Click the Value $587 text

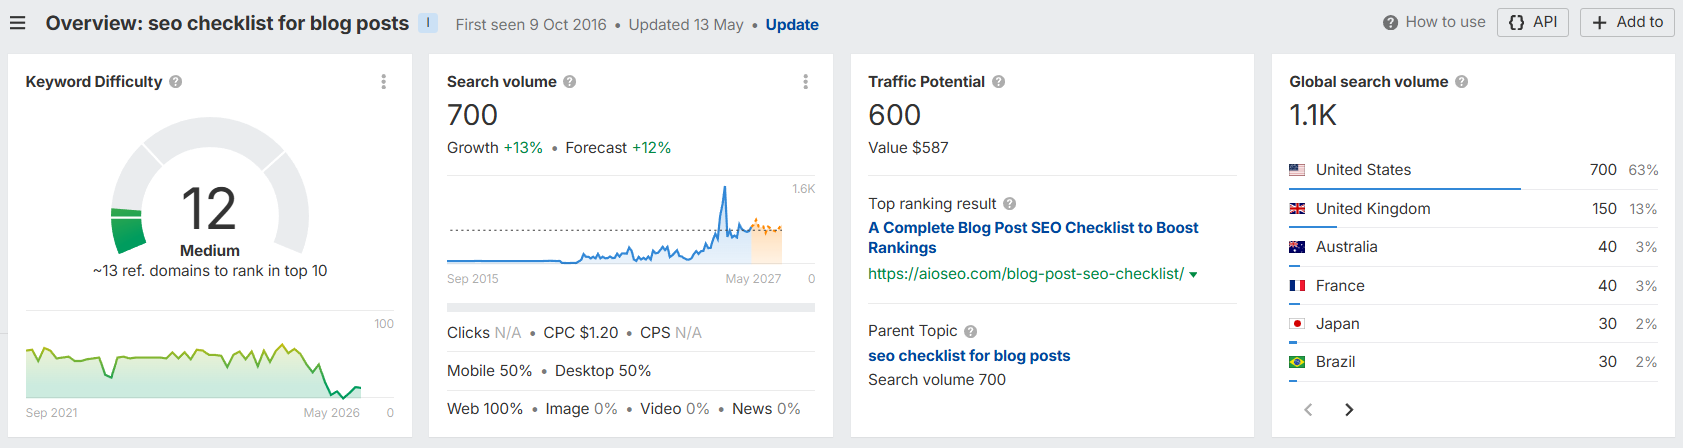pos(908,148)
